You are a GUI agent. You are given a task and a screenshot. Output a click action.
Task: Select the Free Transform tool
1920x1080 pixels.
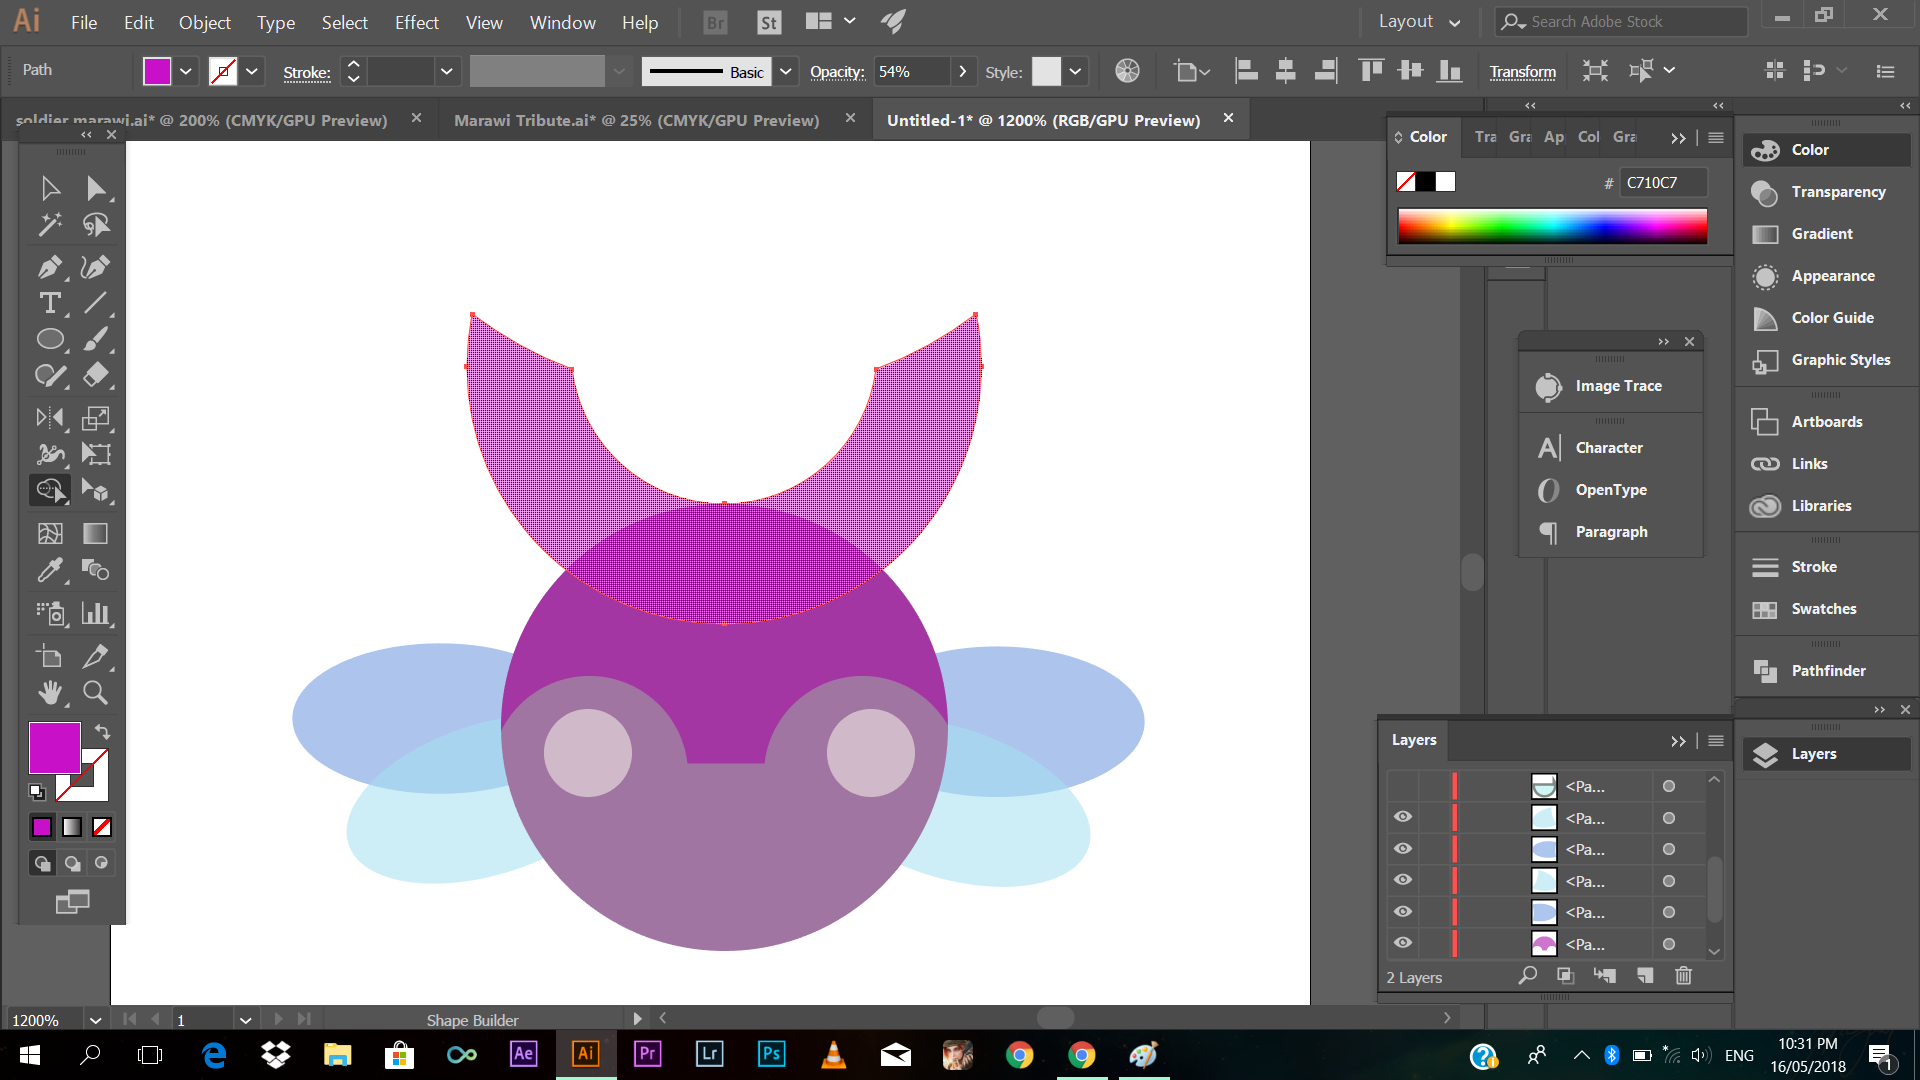(96, 454)
